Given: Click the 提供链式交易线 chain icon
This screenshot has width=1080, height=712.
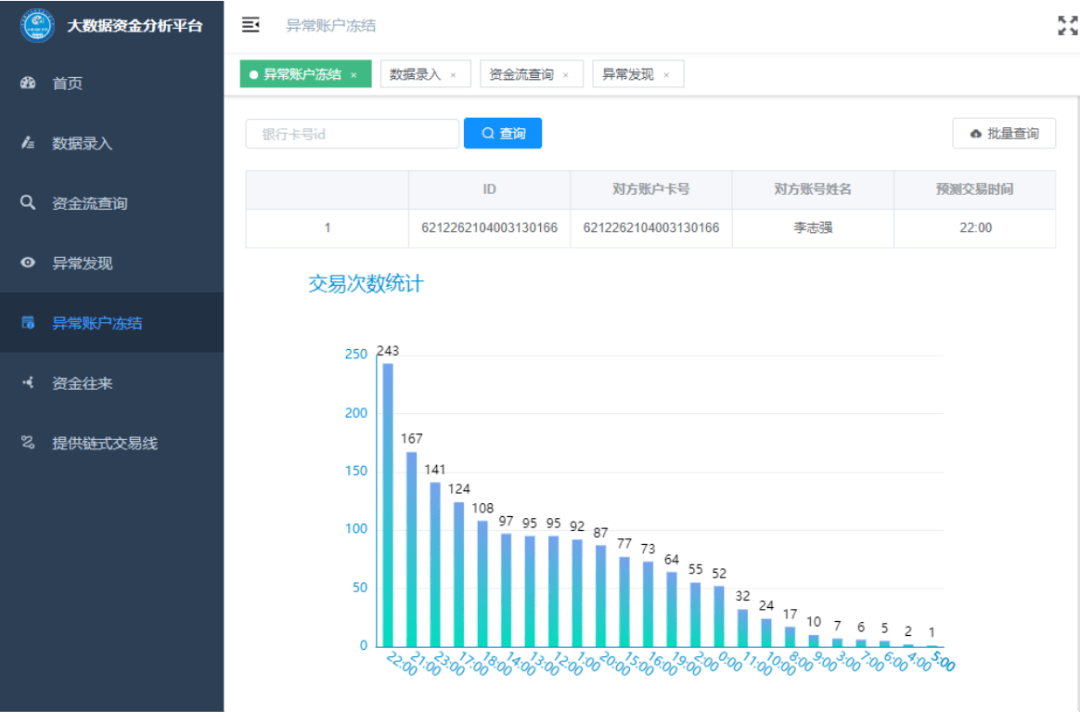Looking at the screenshot, I should point(28,442).
